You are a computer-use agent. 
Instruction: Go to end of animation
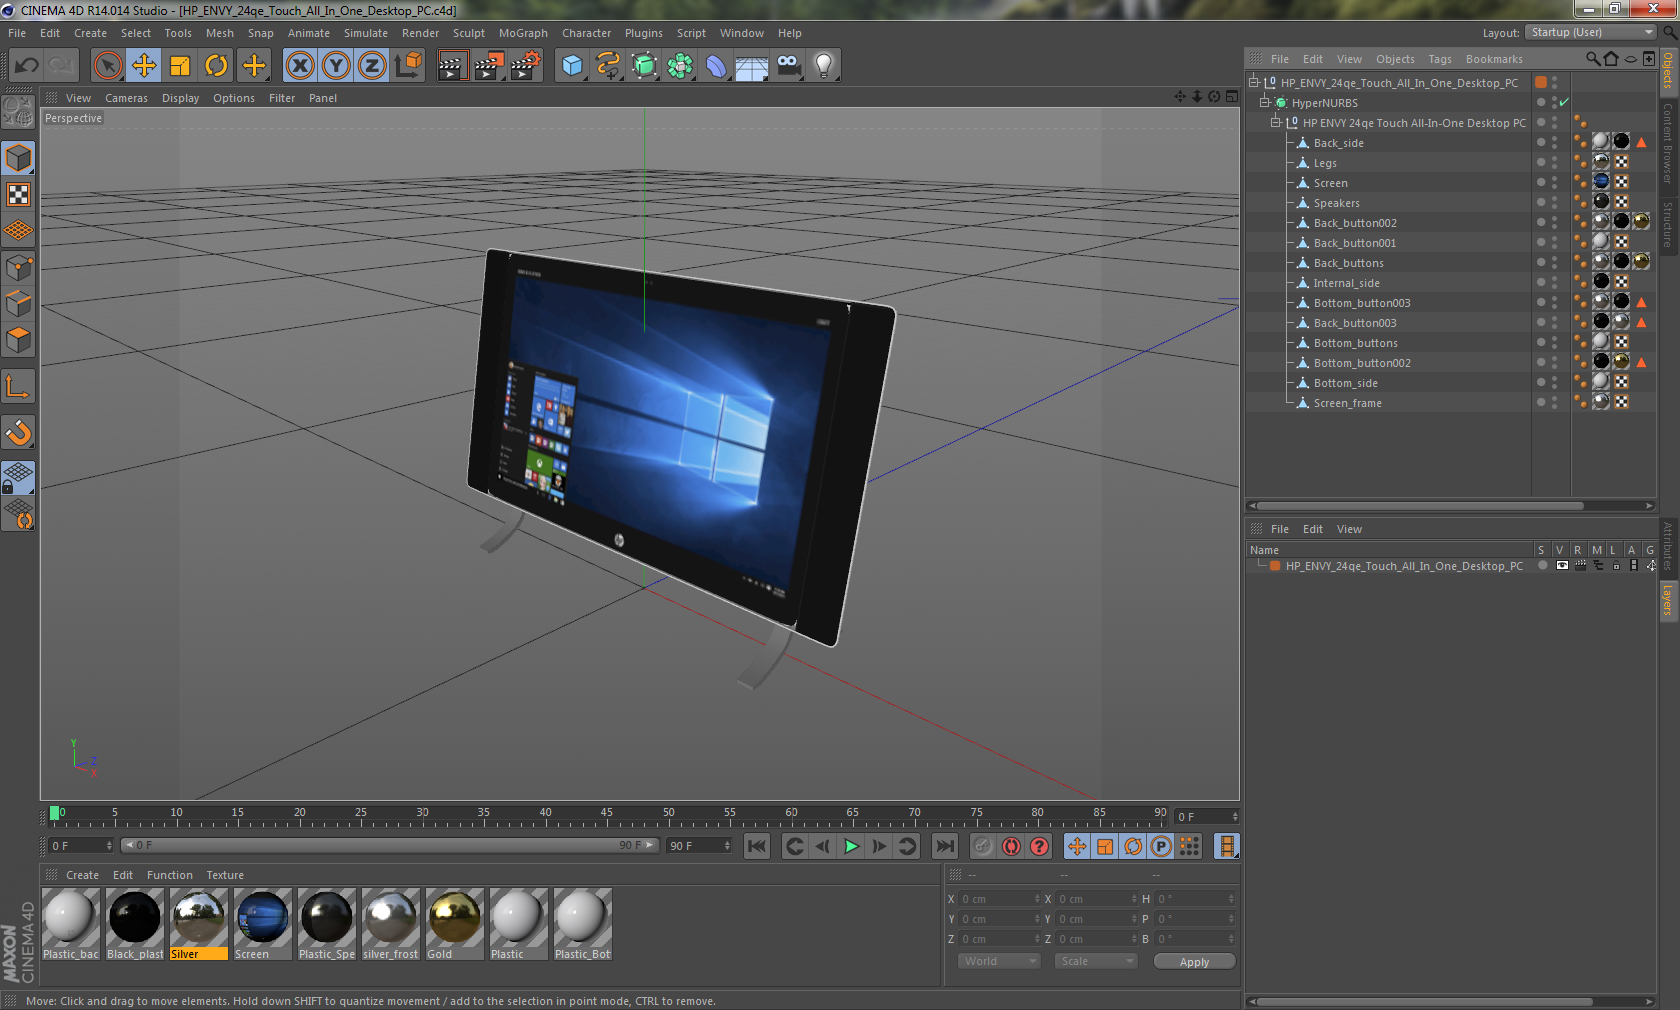(x=945, y=846)
